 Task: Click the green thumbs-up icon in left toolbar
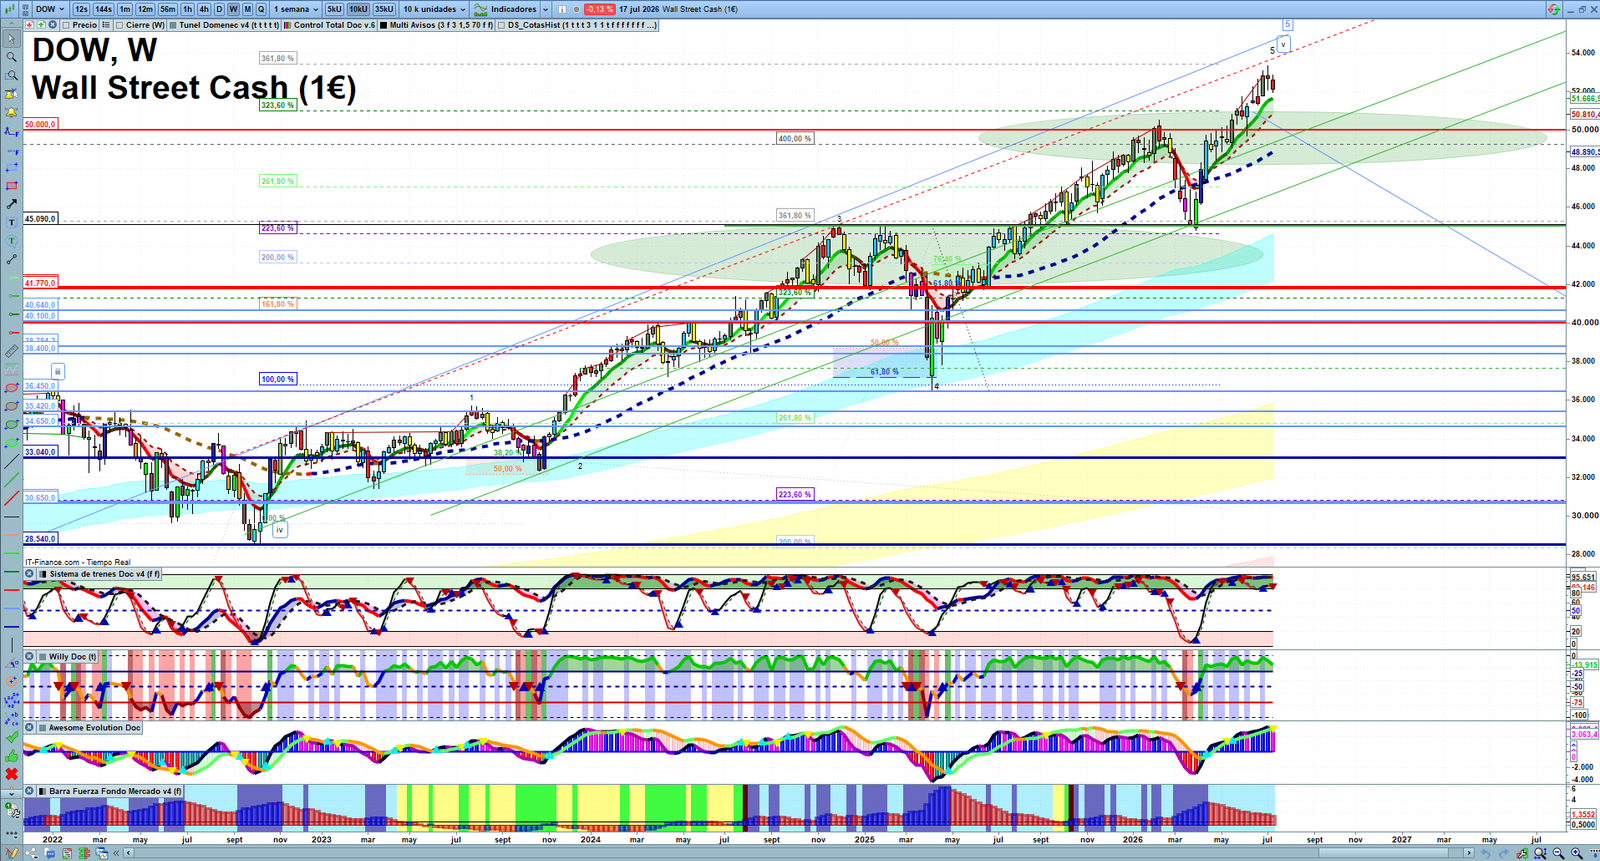(x=11, y=757)
